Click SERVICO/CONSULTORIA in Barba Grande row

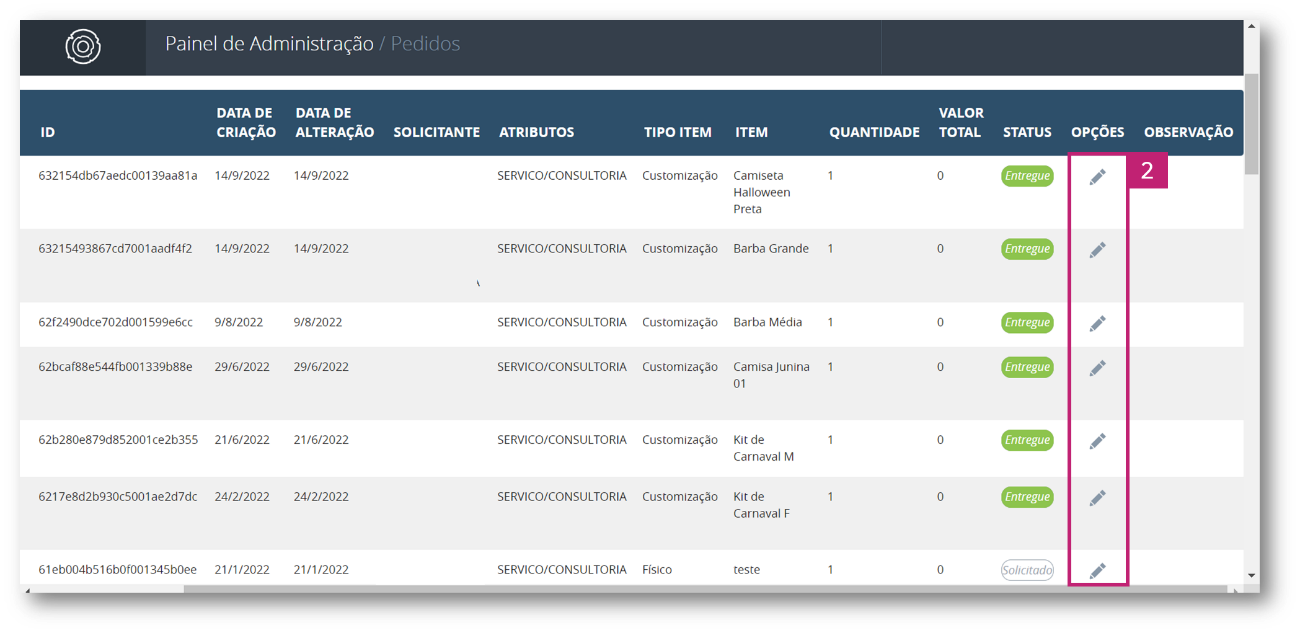click(562, 249)
